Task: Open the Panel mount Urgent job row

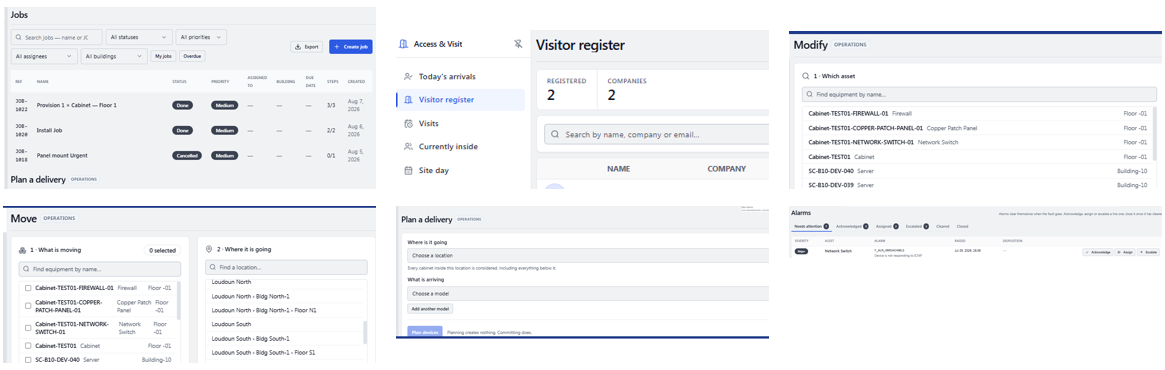Action: [x=192, y=155]
